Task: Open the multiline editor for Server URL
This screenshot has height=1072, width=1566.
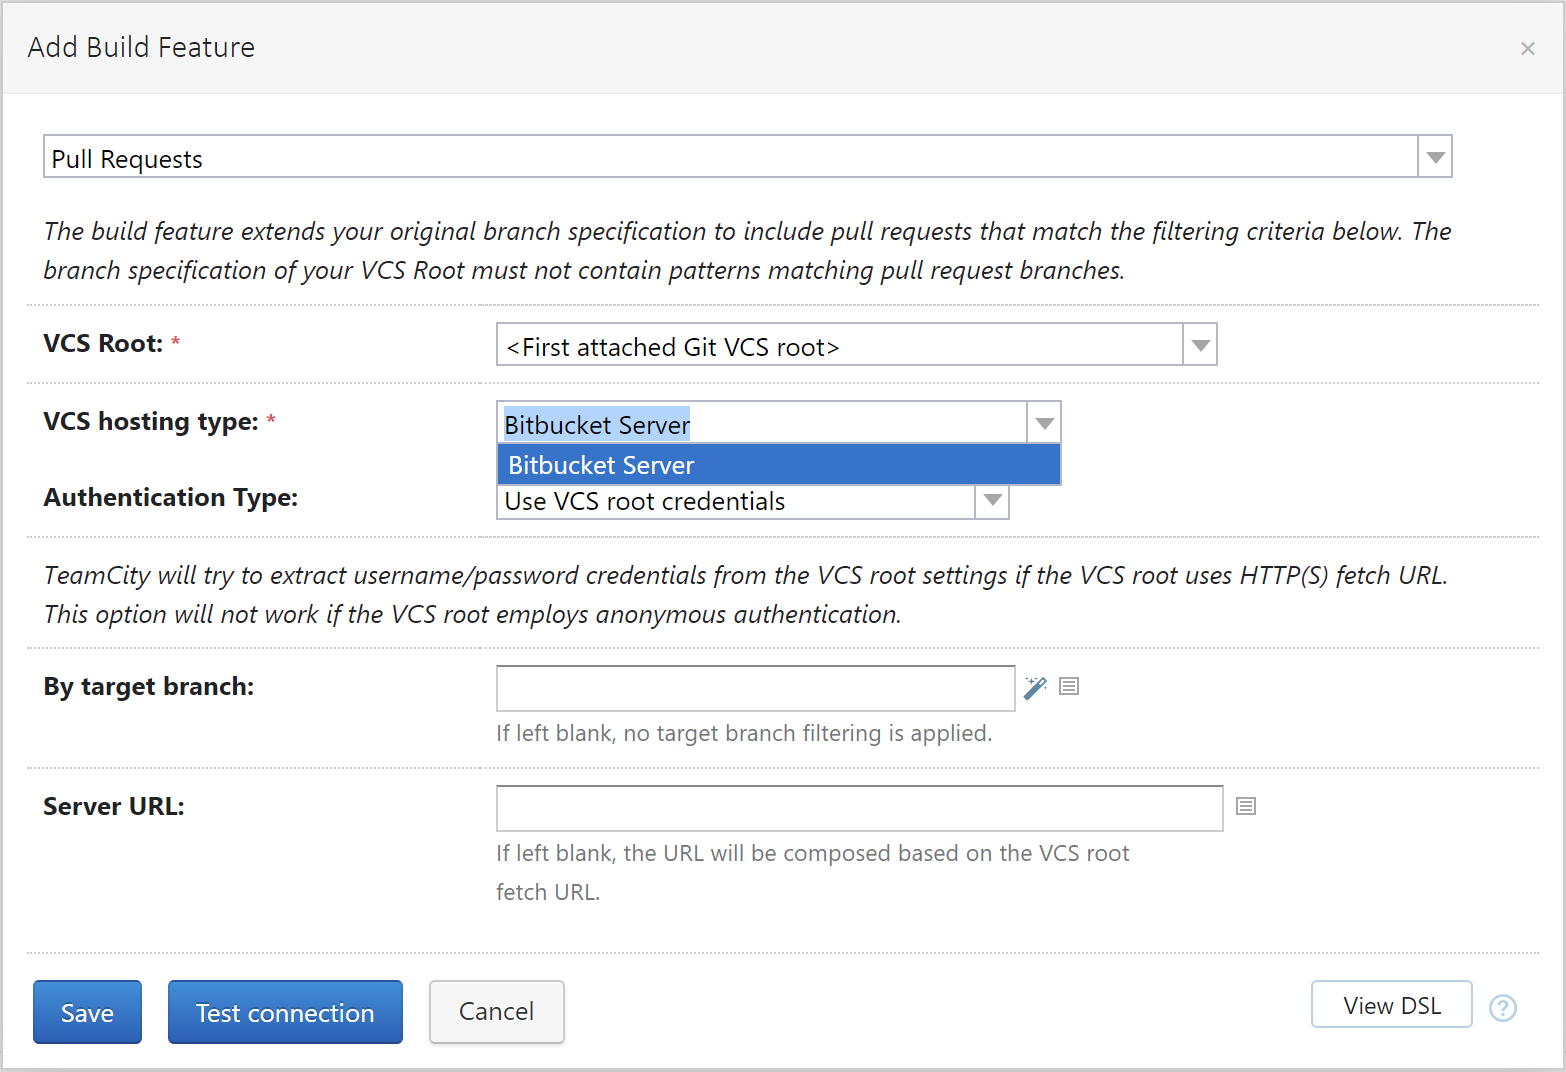Action: (x=1245, y=806)
